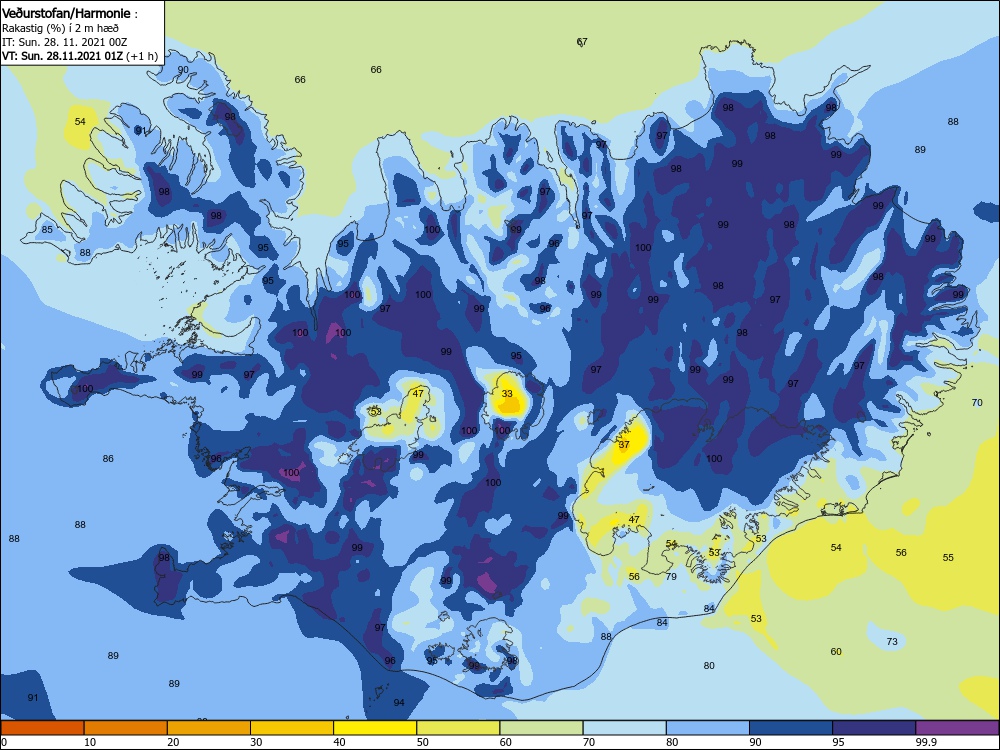The width and height of the screenshot is (1000, 750).
Task: Click the 'Rakastig (%) í 2 m hæð' label
Action: (60, 28)
